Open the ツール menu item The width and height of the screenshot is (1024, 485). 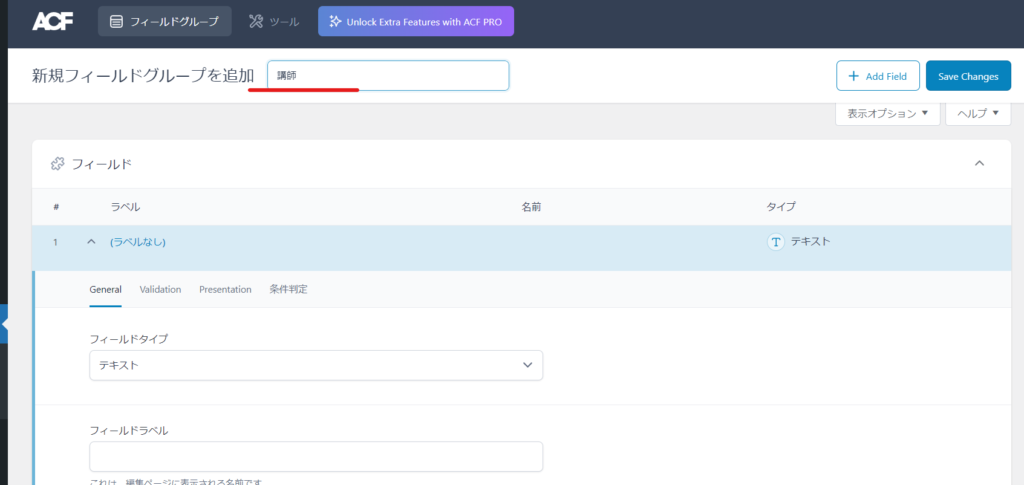(x=274, y=21)
